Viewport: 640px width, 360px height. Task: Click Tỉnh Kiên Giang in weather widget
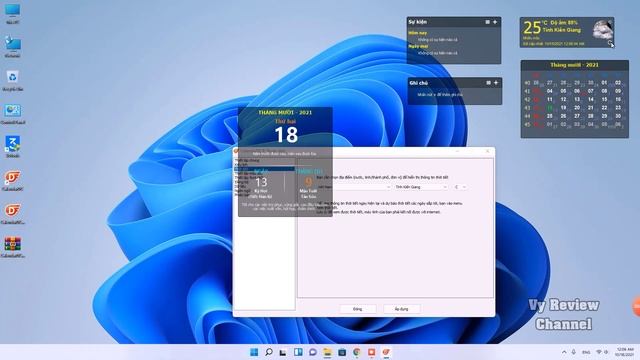click(x=561, y=30)
